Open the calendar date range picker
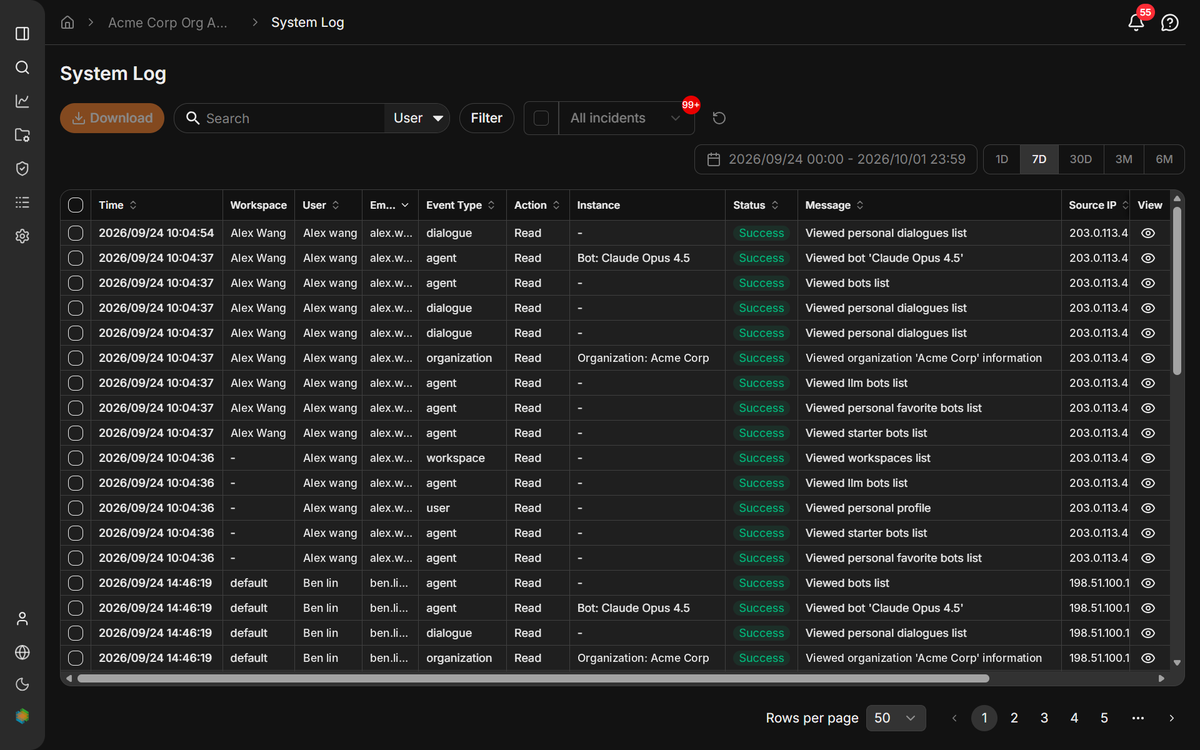1200x750 pixels. [714, 159]
